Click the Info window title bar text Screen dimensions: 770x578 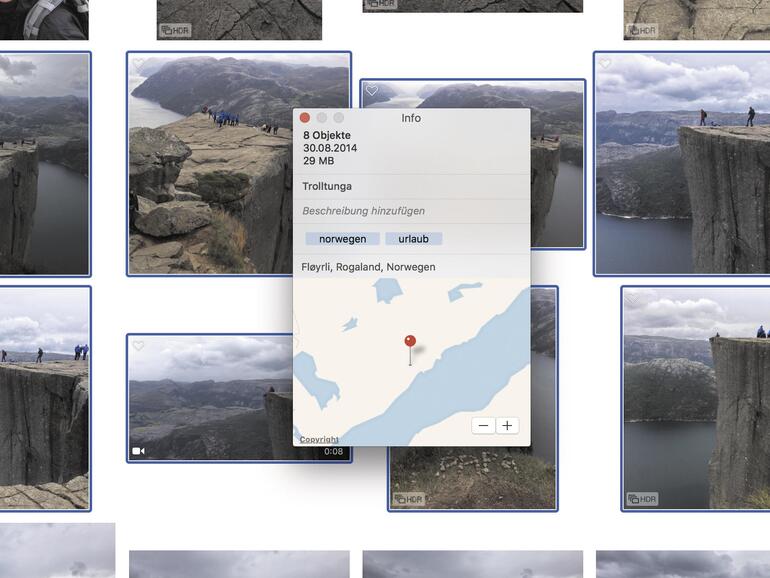[411, 118]
